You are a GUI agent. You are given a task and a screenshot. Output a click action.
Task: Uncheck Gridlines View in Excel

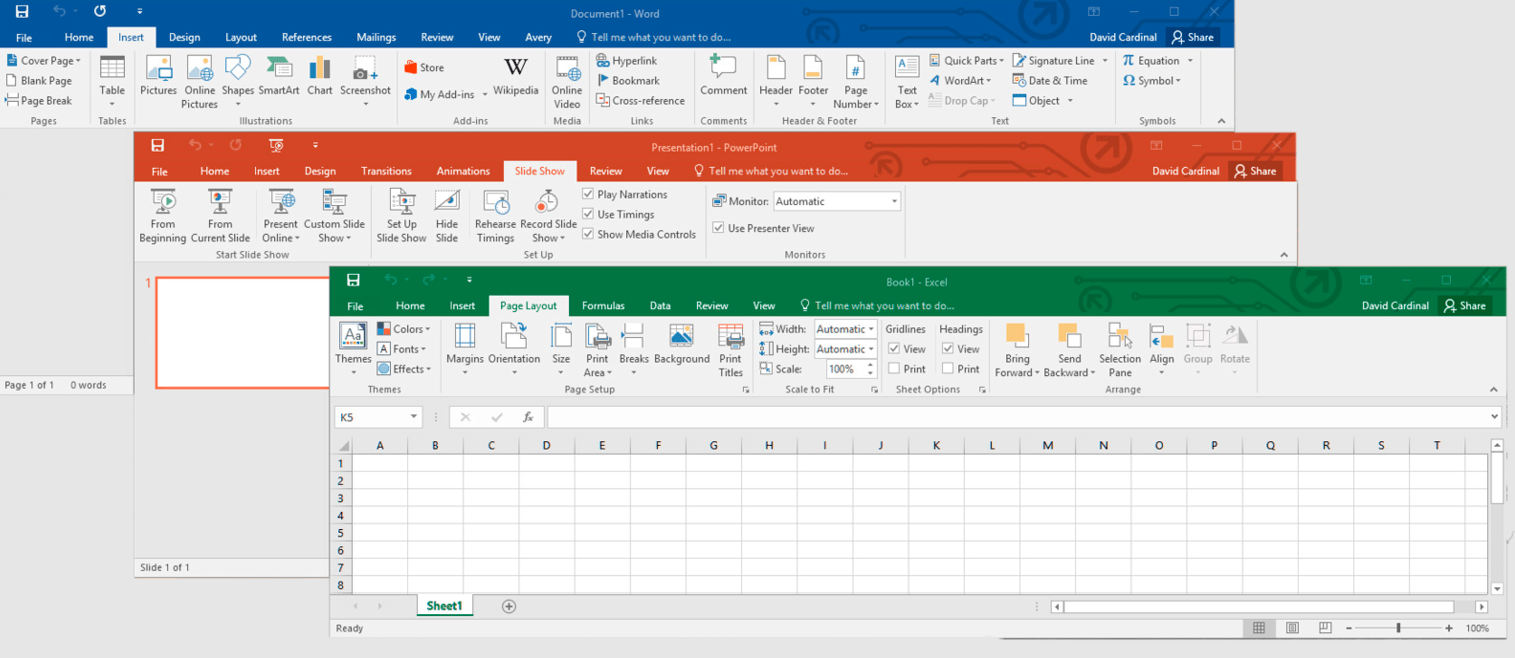[x=894, y=349]
